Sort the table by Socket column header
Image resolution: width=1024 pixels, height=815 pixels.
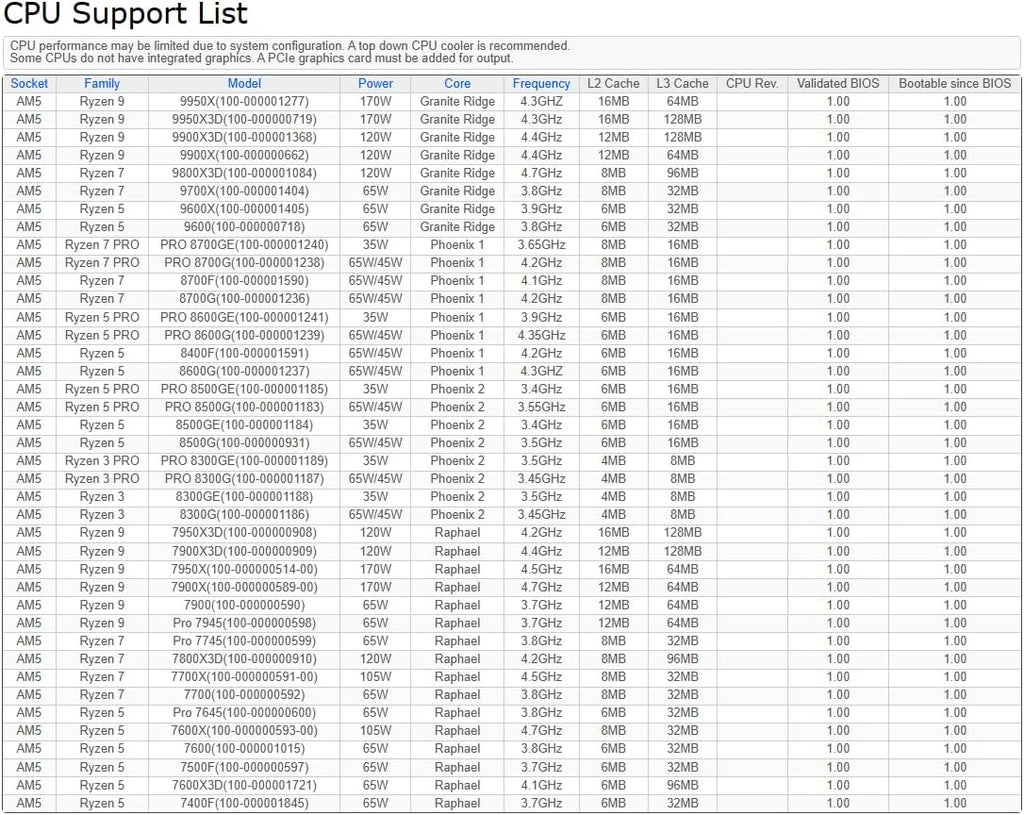(x=29, y=84)
